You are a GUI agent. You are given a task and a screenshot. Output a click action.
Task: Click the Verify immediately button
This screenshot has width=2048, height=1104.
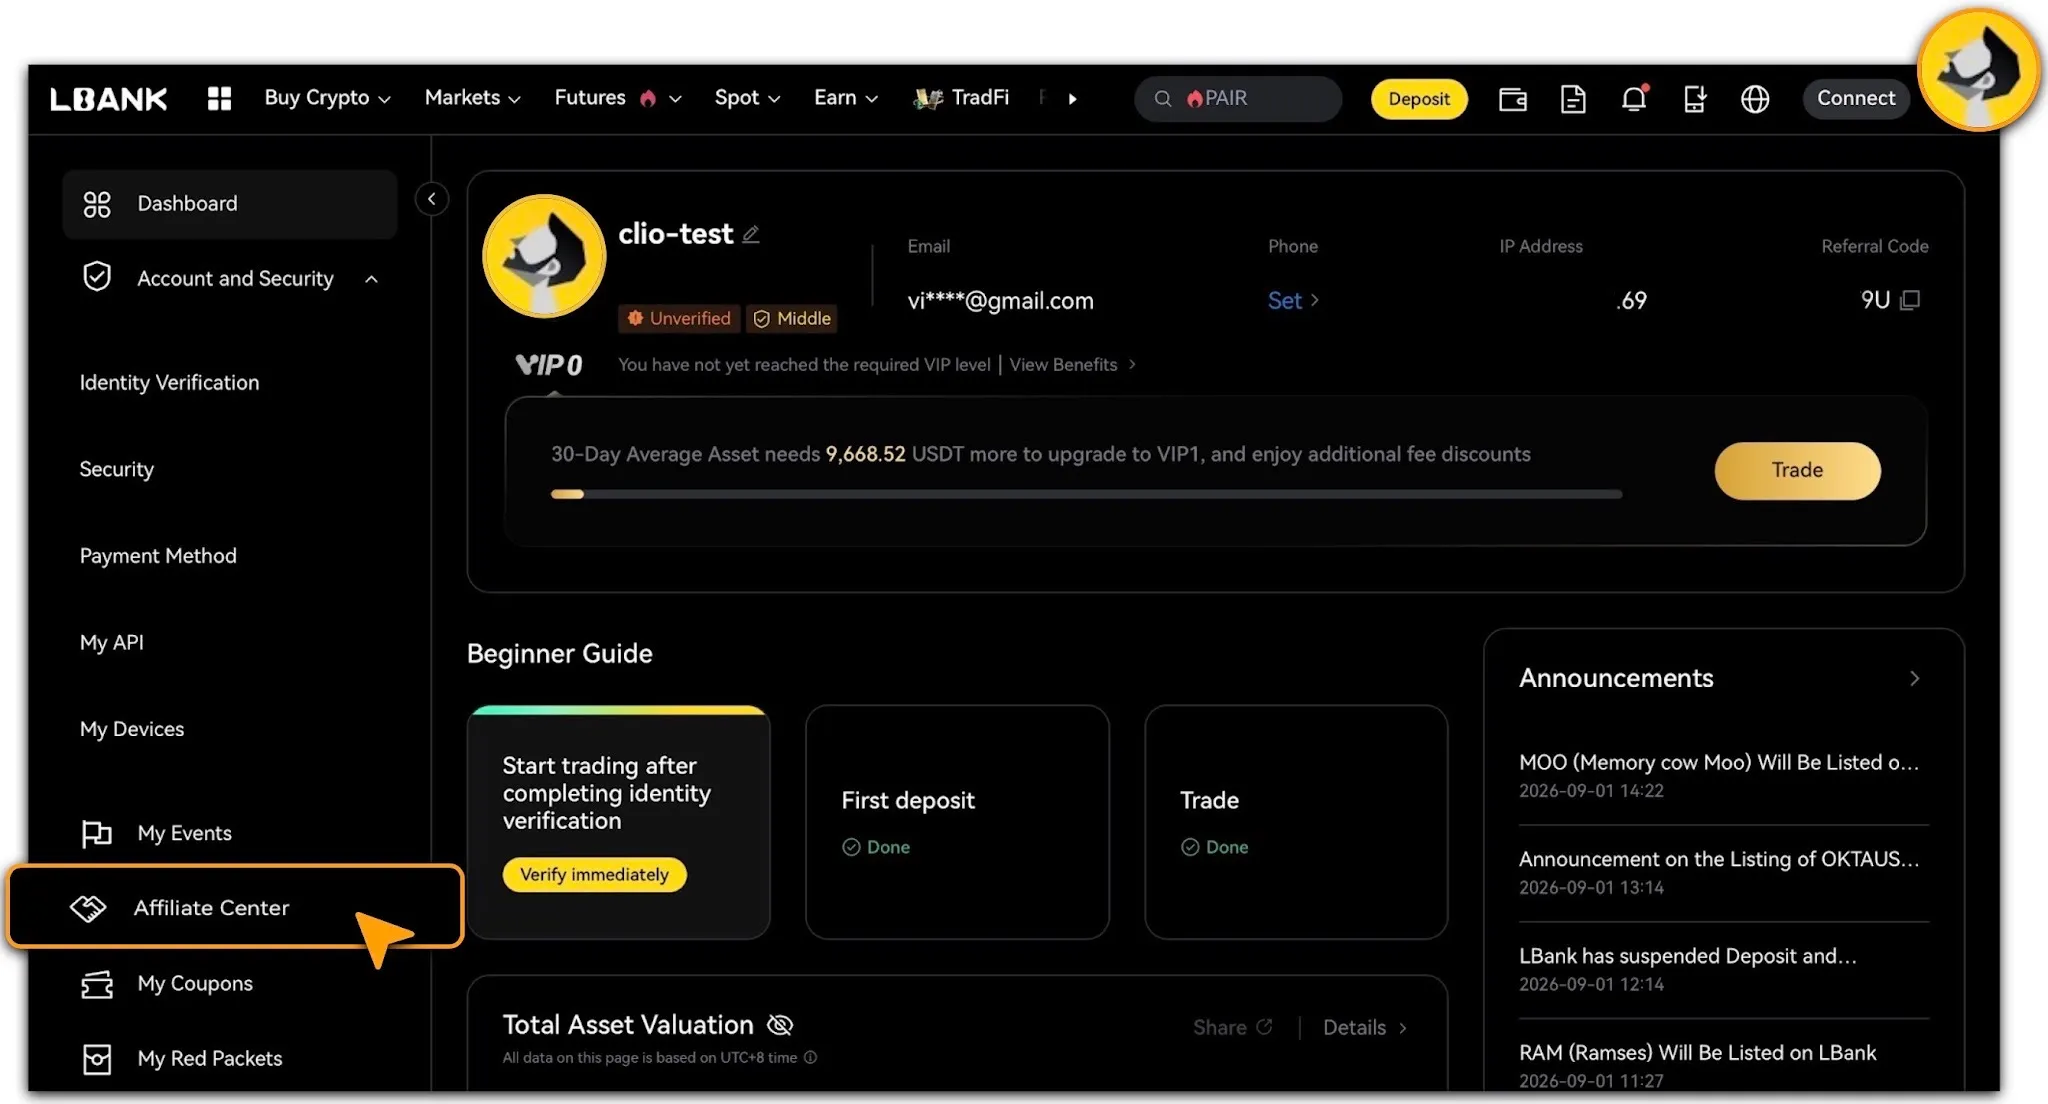coord(594,875)
